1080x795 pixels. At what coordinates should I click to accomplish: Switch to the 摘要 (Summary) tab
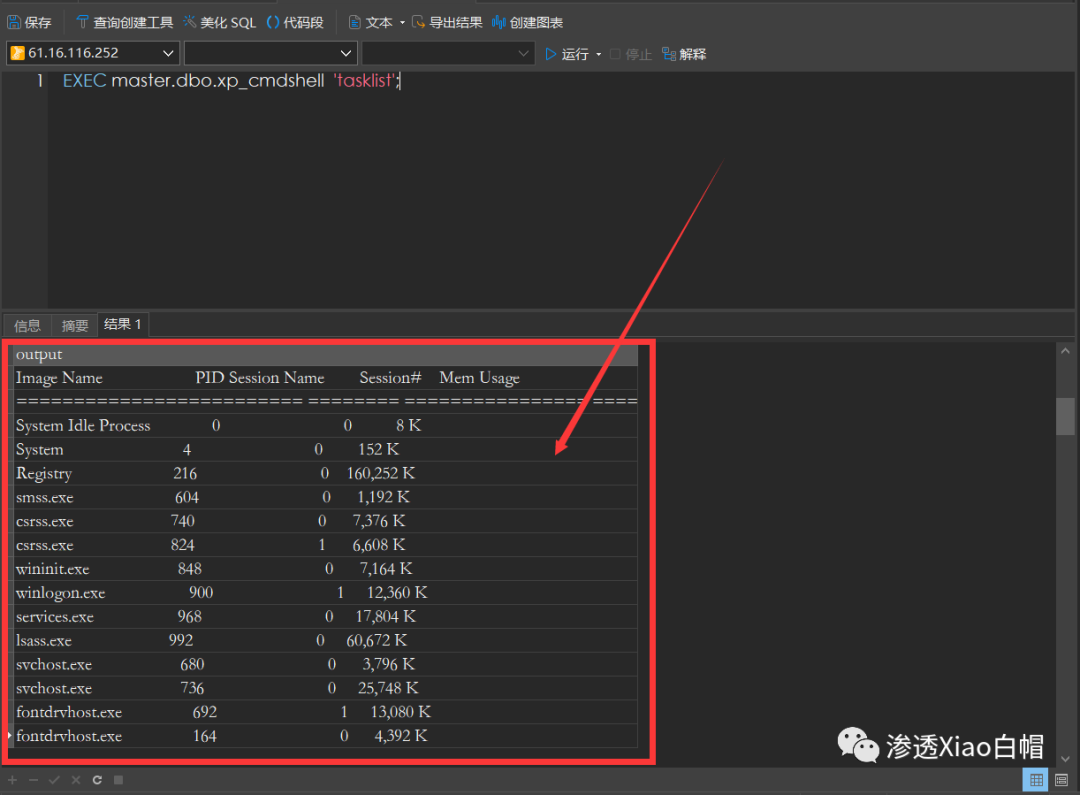[x=74, y=325]
